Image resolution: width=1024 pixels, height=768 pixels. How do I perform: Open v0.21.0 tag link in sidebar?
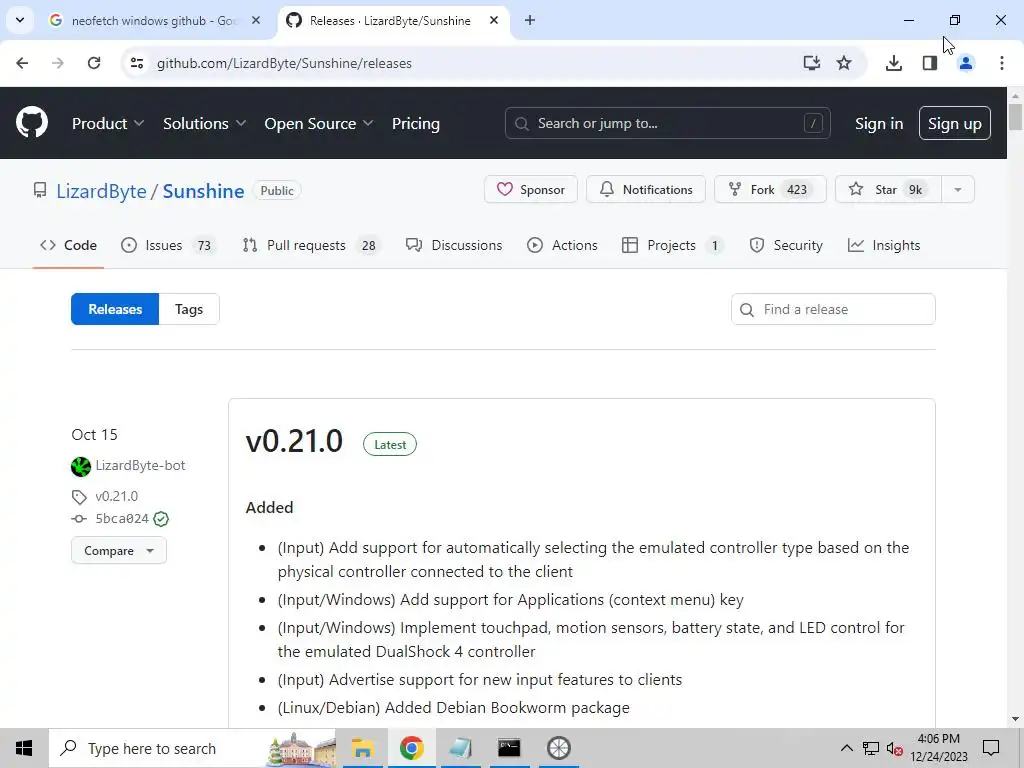click(116, 496)
